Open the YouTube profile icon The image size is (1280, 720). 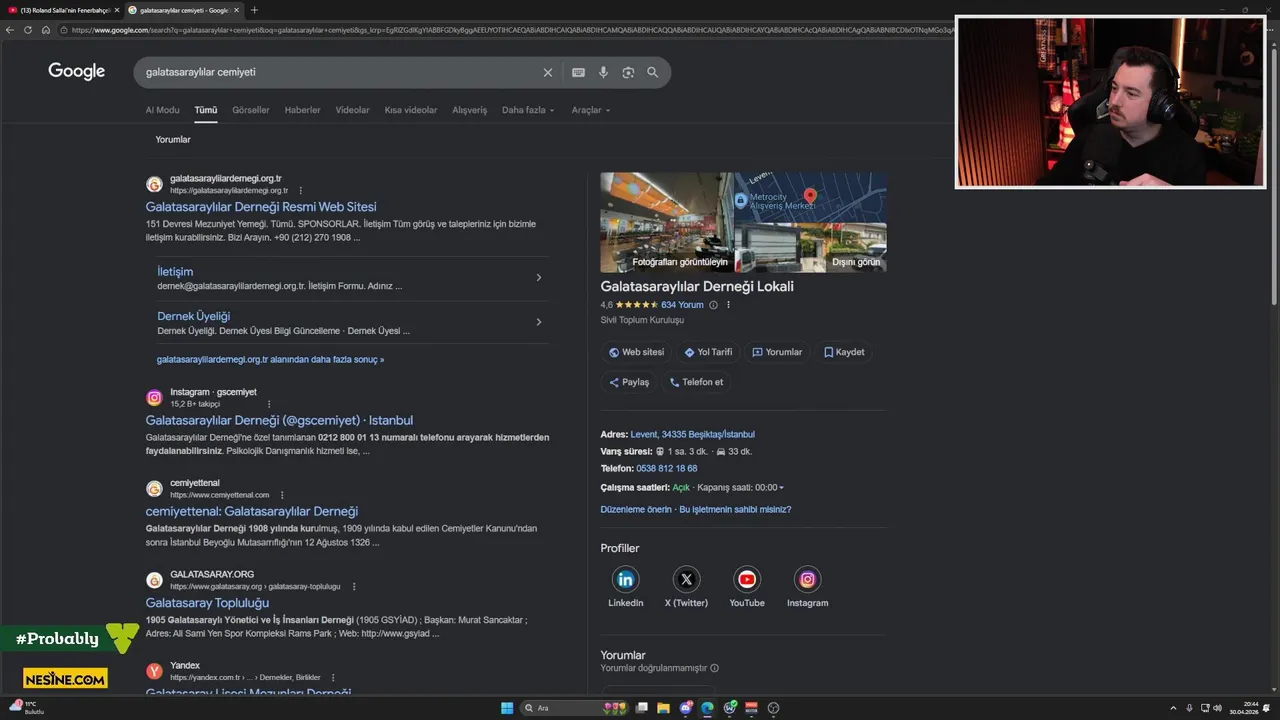point(747,579)
